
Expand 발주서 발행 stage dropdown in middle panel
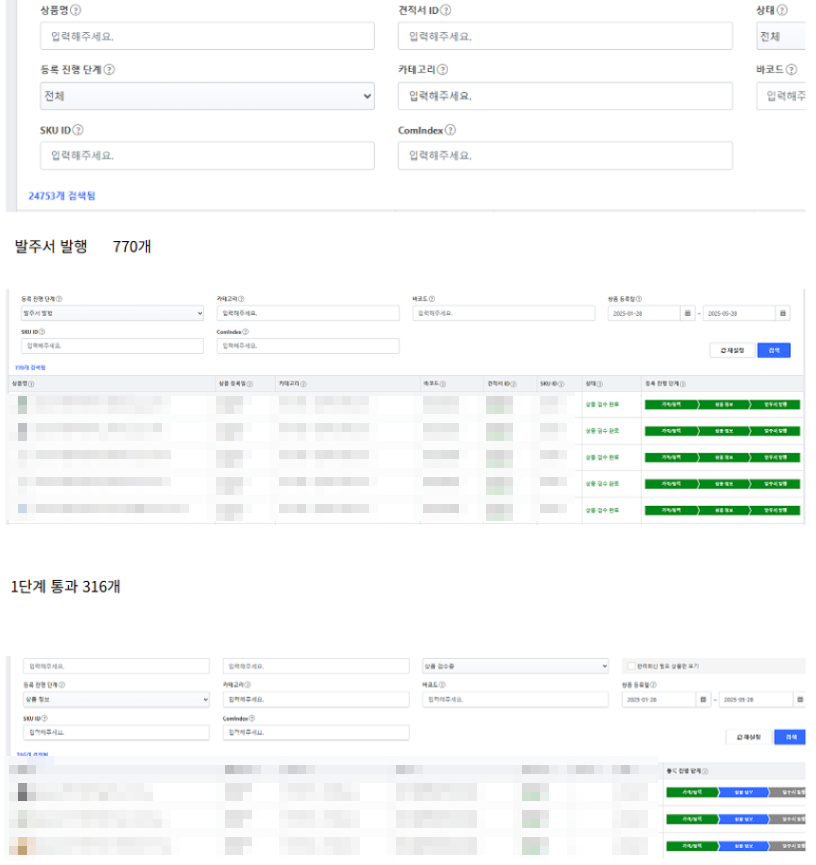(112, 313)
